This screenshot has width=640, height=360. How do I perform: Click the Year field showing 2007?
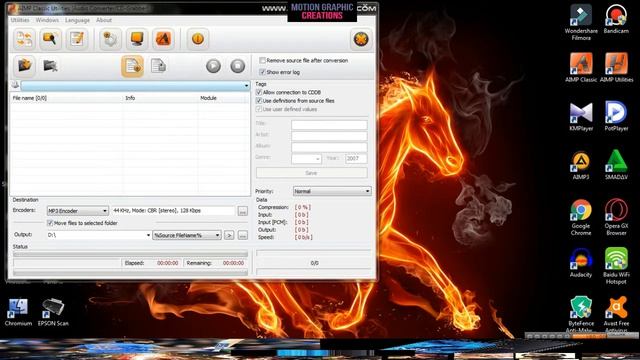click(356, 158)
